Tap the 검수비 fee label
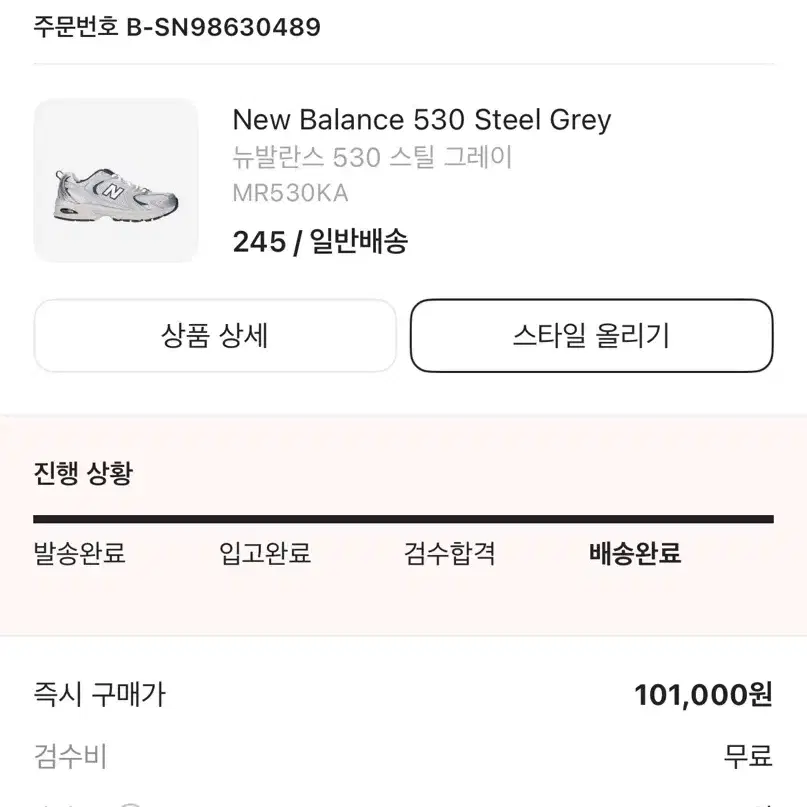 click(x=71, y=757)
